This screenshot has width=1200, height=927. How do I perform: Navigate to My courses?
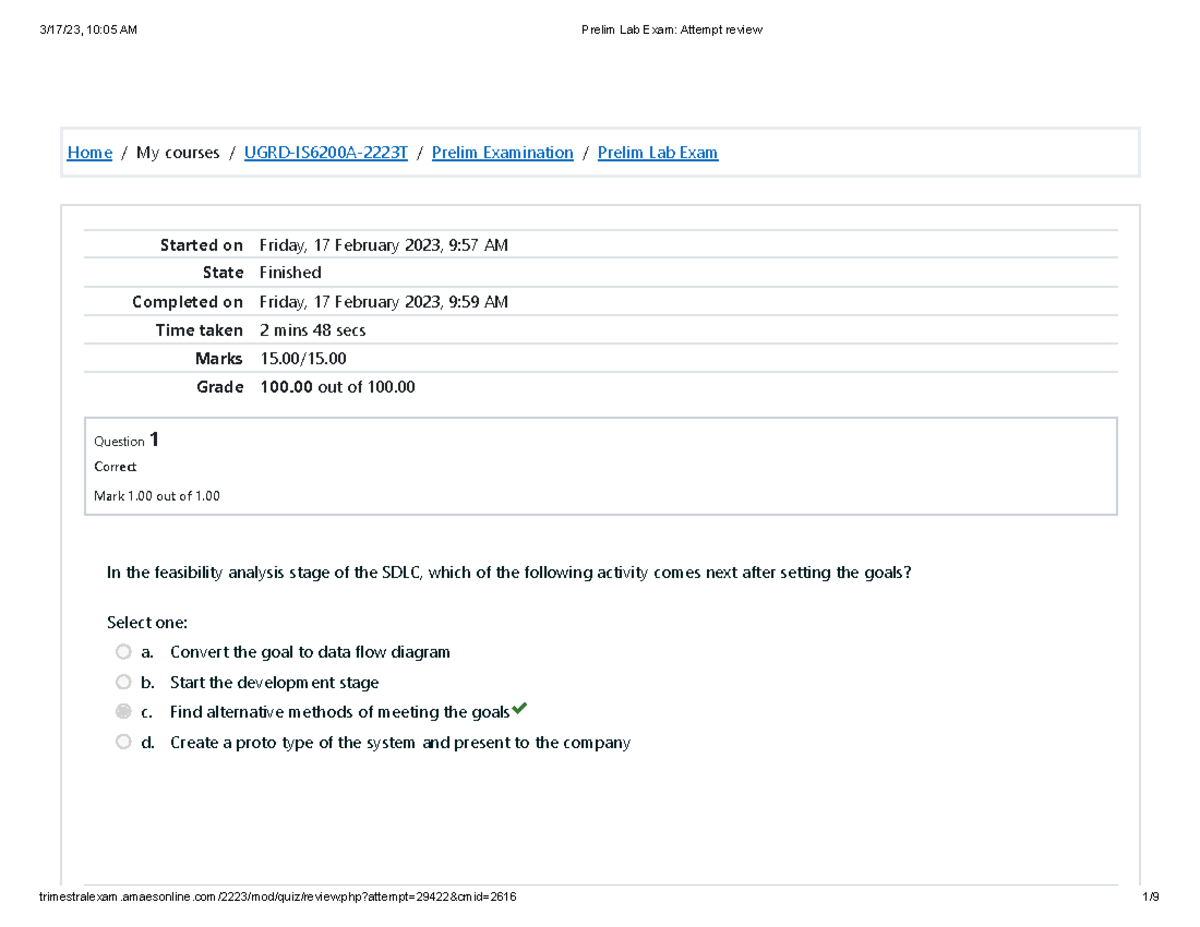coord(178,152)
